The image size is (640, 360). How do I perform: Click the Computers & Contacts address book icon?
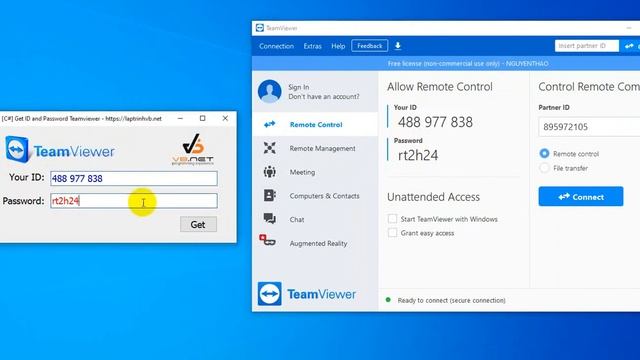(269, 196)
